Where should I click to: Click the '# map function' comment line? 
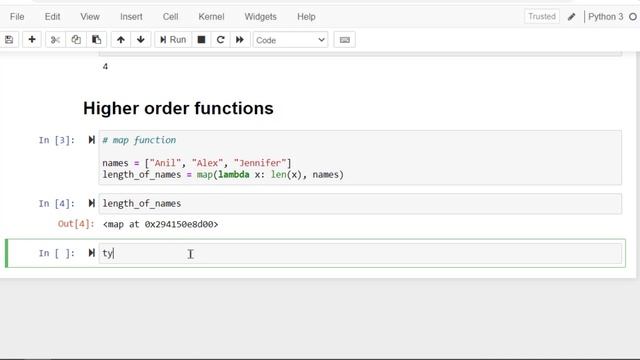click(139, 140)
